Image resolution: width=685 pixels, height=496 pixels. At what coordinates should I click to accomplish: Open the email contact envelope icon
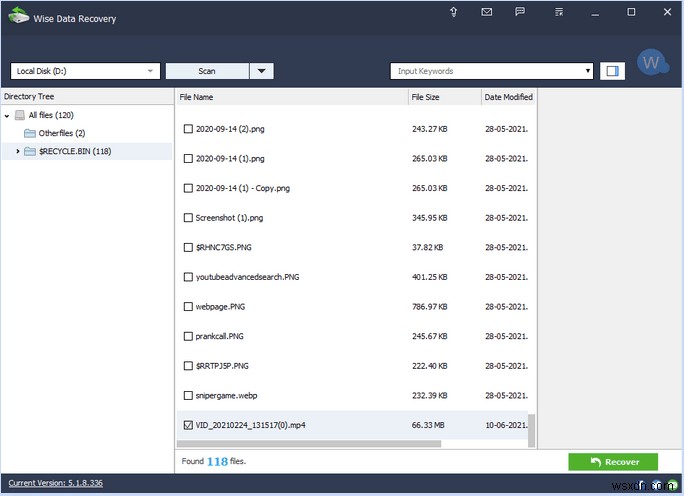pyautogui.click(x=487, y=12)
